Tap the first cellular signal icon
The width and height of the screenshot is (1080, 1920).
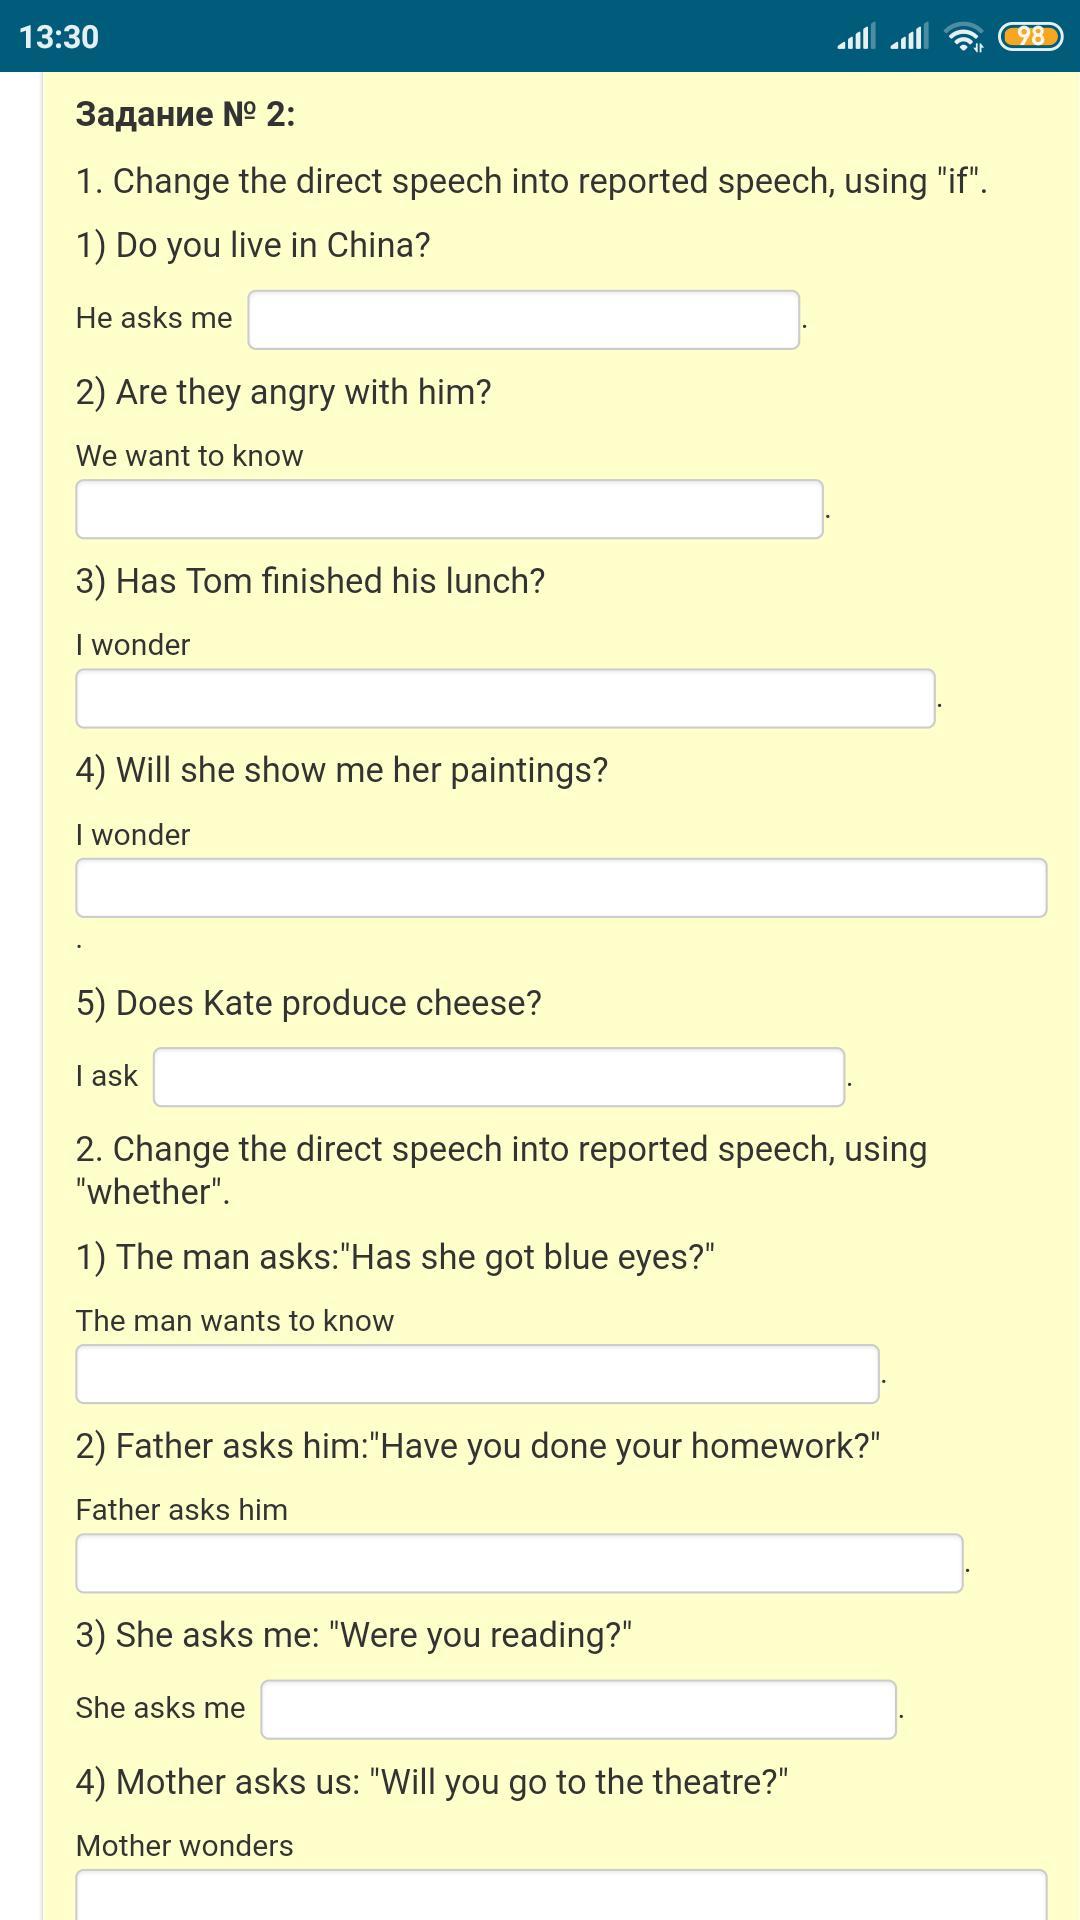(856, 37)
